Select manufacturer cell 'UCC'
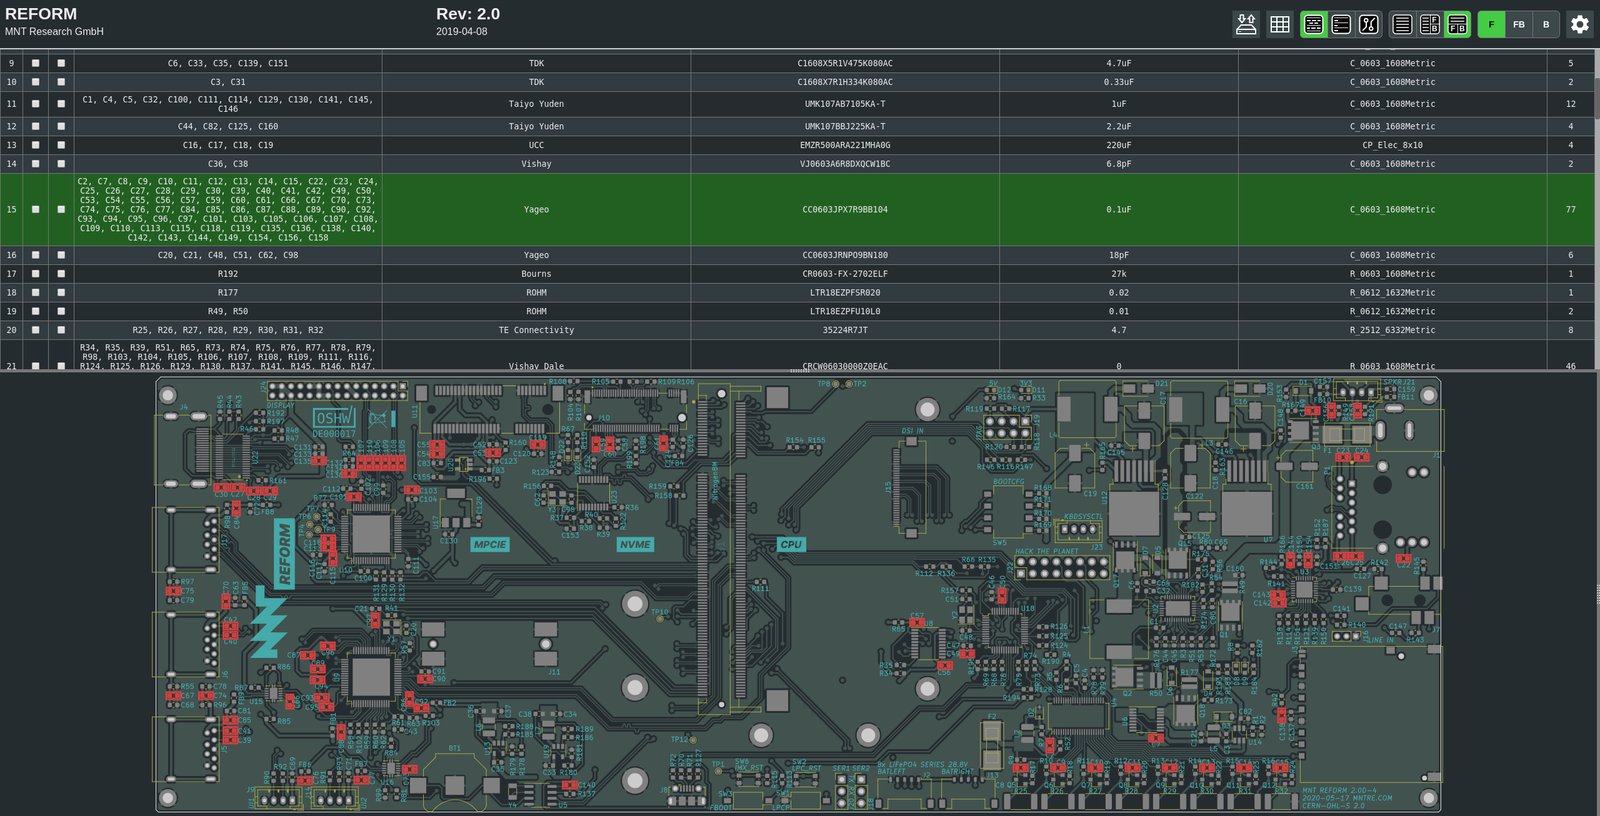The height and width of the screenshot is (816, 1600). [x=536, y=145]
